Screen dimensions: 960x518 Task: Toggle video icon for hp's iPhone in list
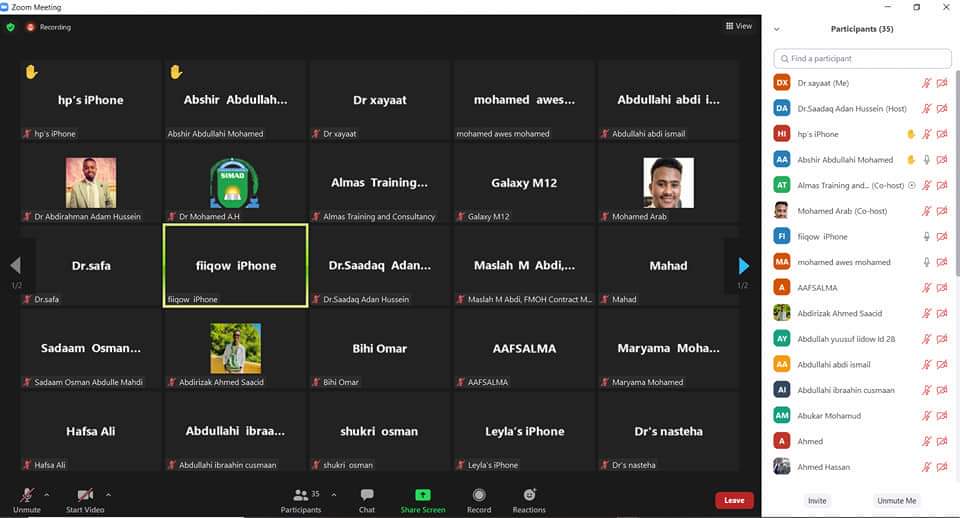pos(942,134)
